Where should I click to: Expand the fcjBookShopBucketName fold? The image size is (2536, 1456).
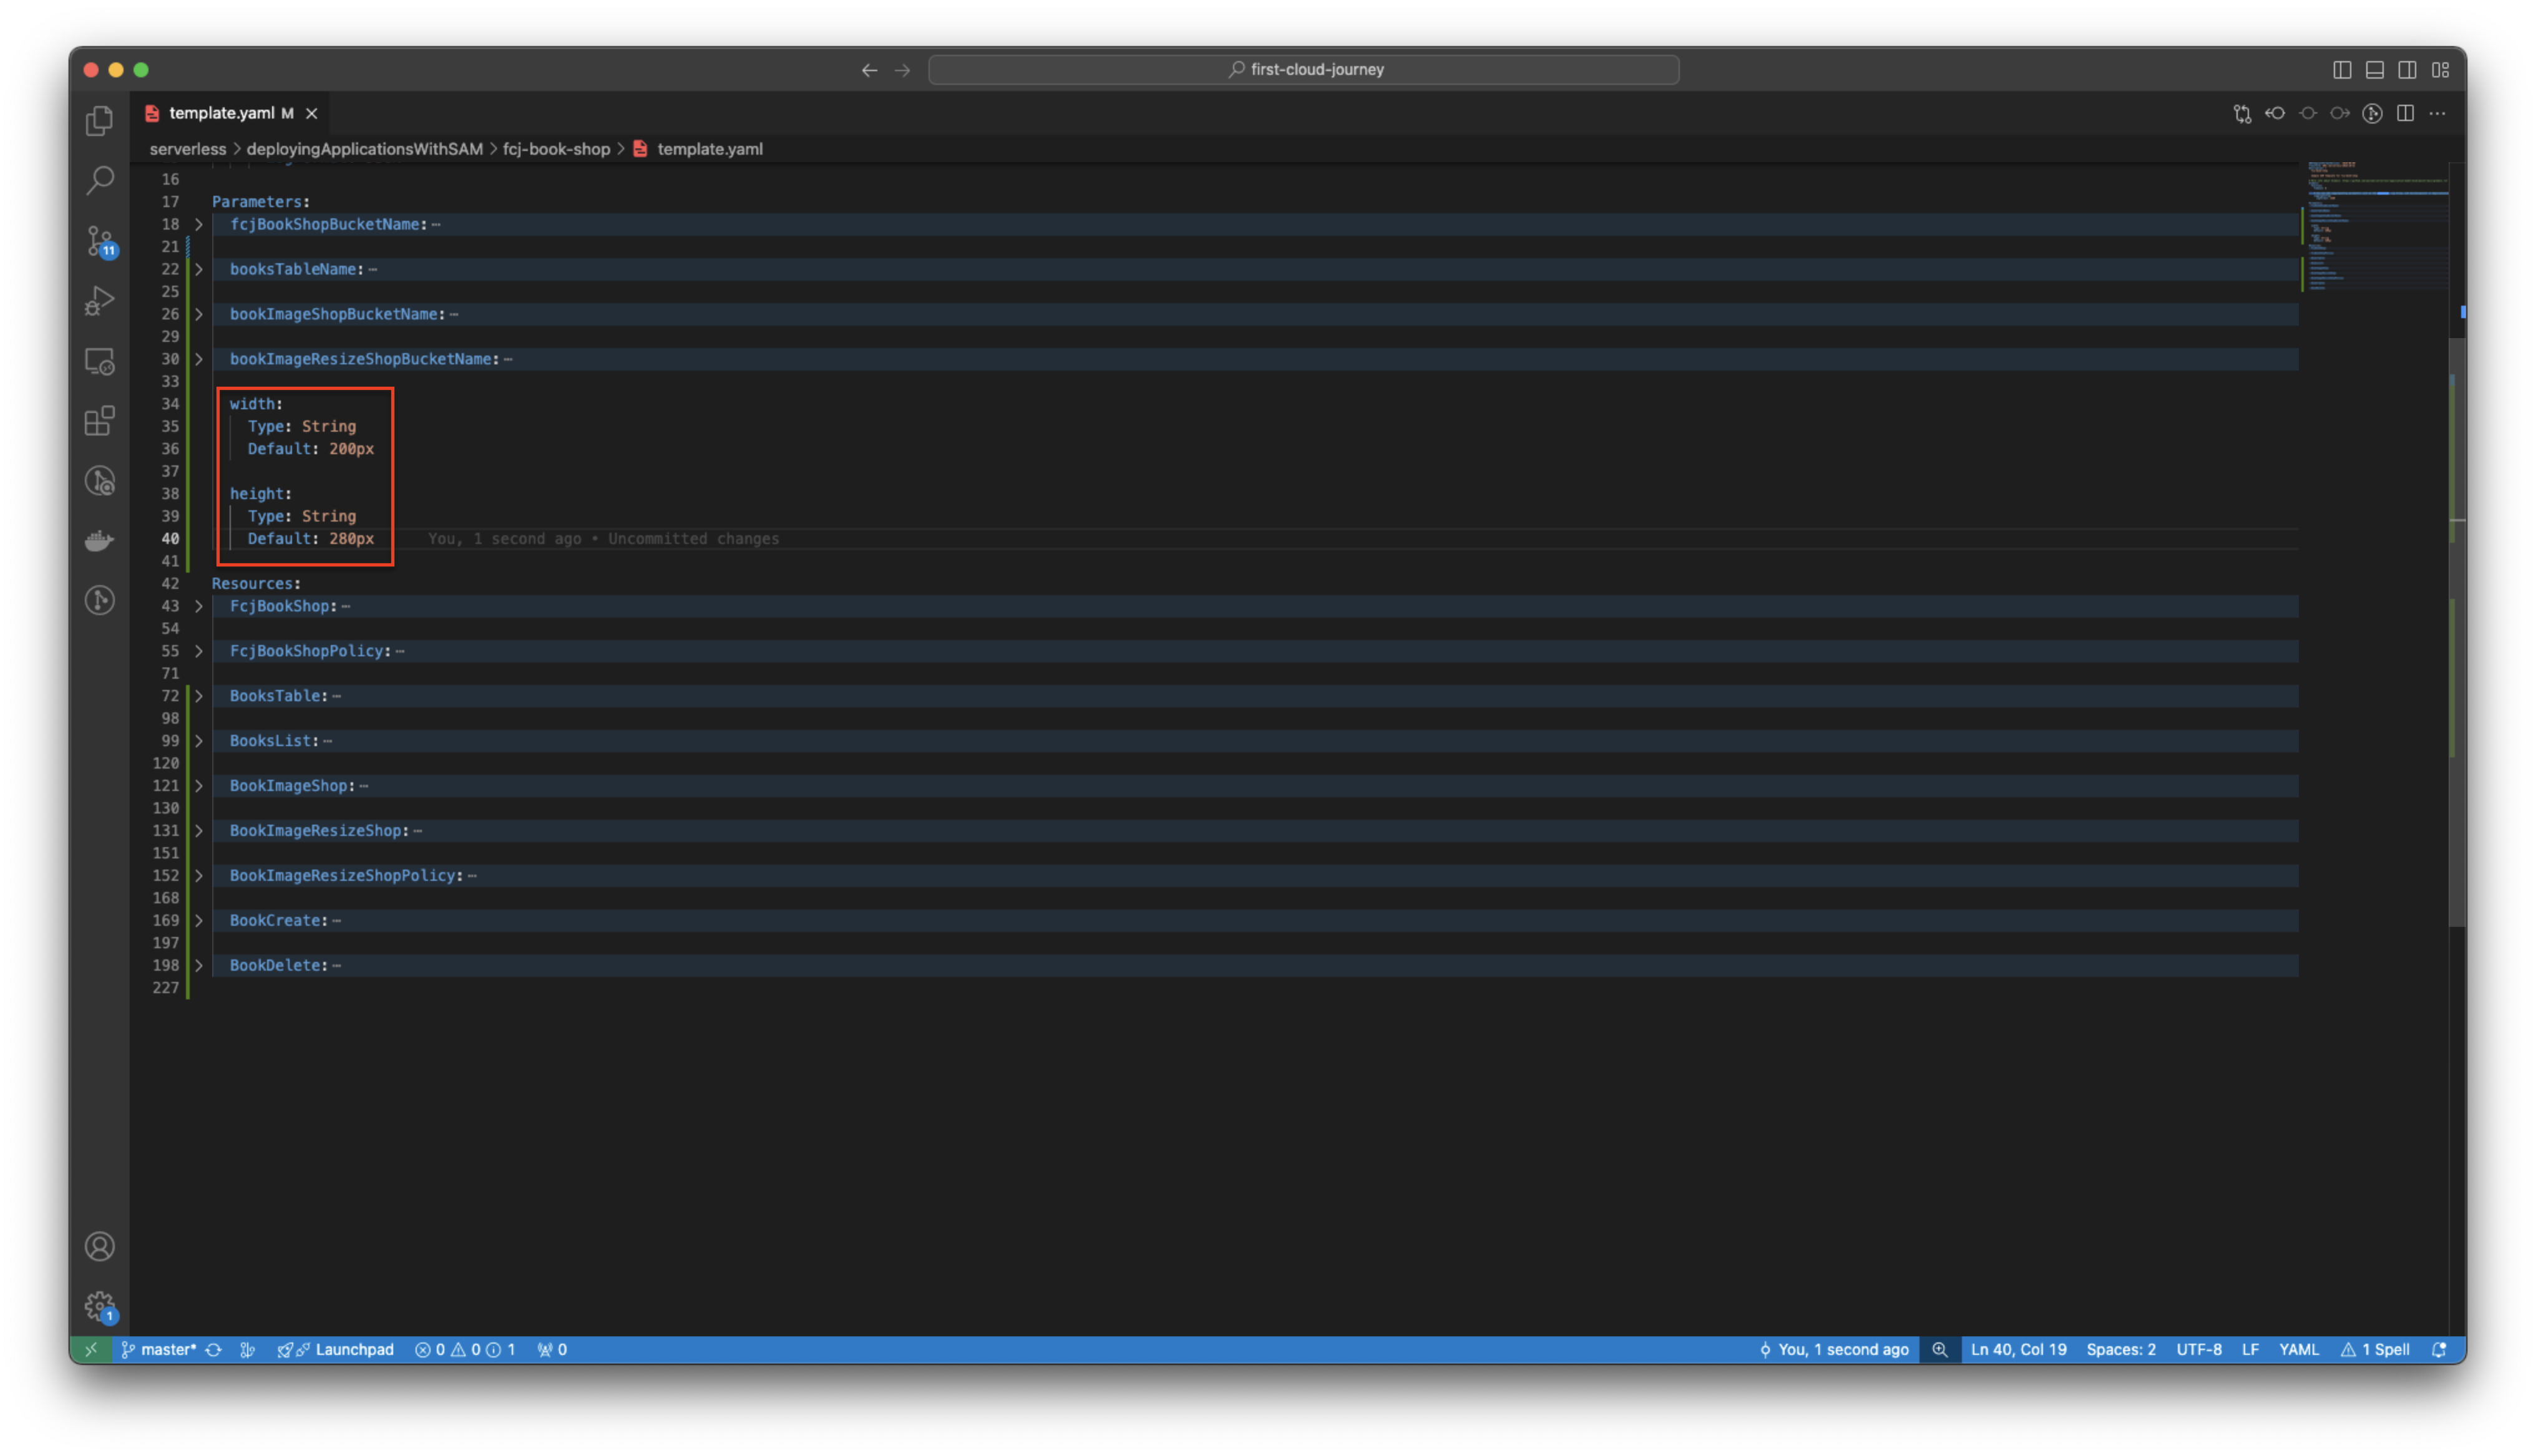tap(199, 225)
